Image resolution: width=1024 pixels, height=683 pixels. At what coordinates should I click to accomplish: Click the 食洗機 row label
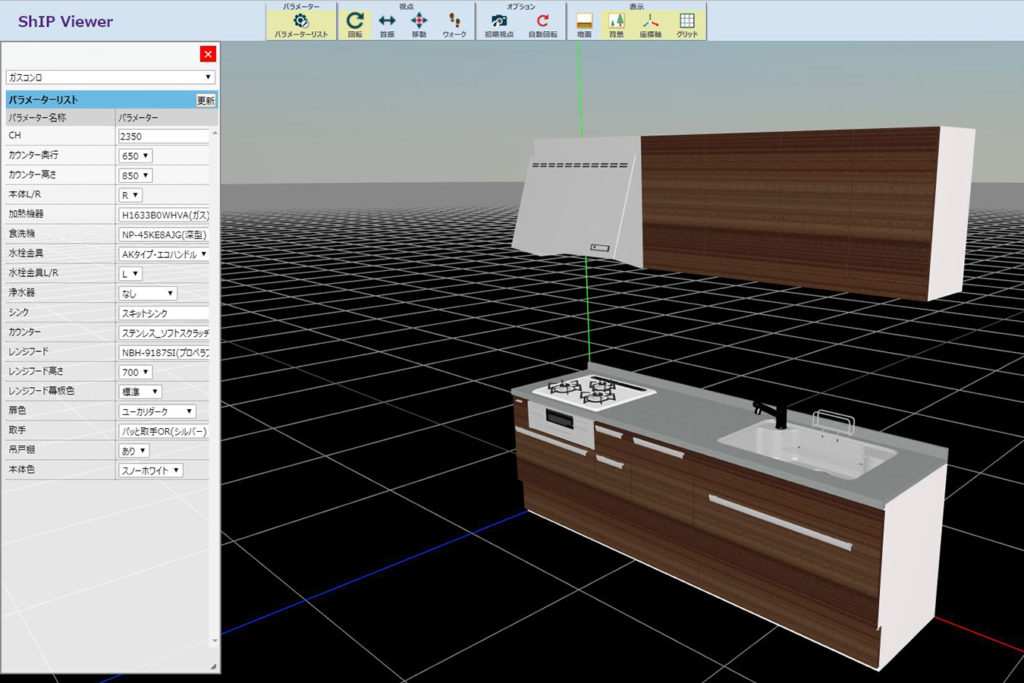point(22,234)
